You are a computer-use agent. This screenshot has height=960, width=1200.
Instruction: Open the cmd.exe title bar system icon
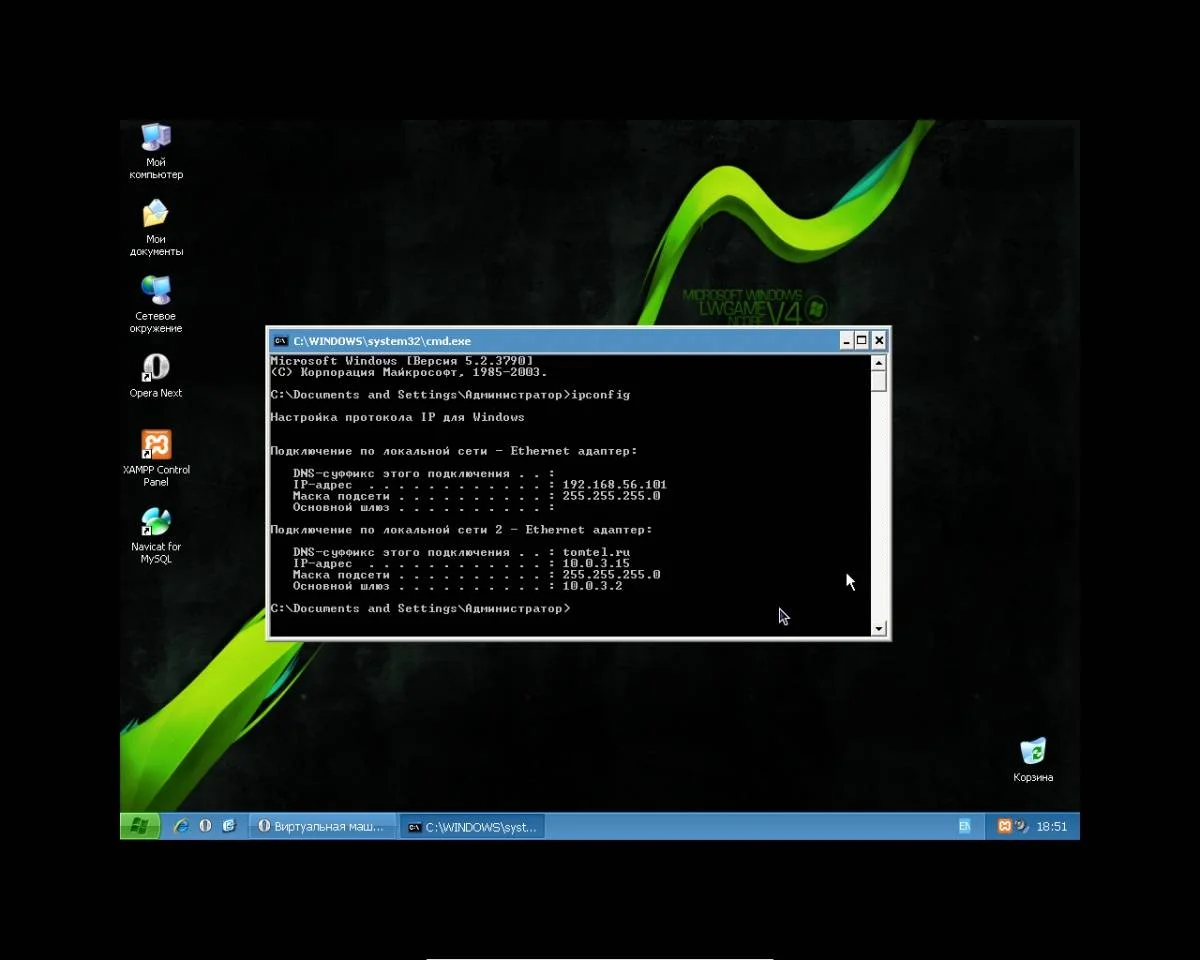(x=281, y=341)
